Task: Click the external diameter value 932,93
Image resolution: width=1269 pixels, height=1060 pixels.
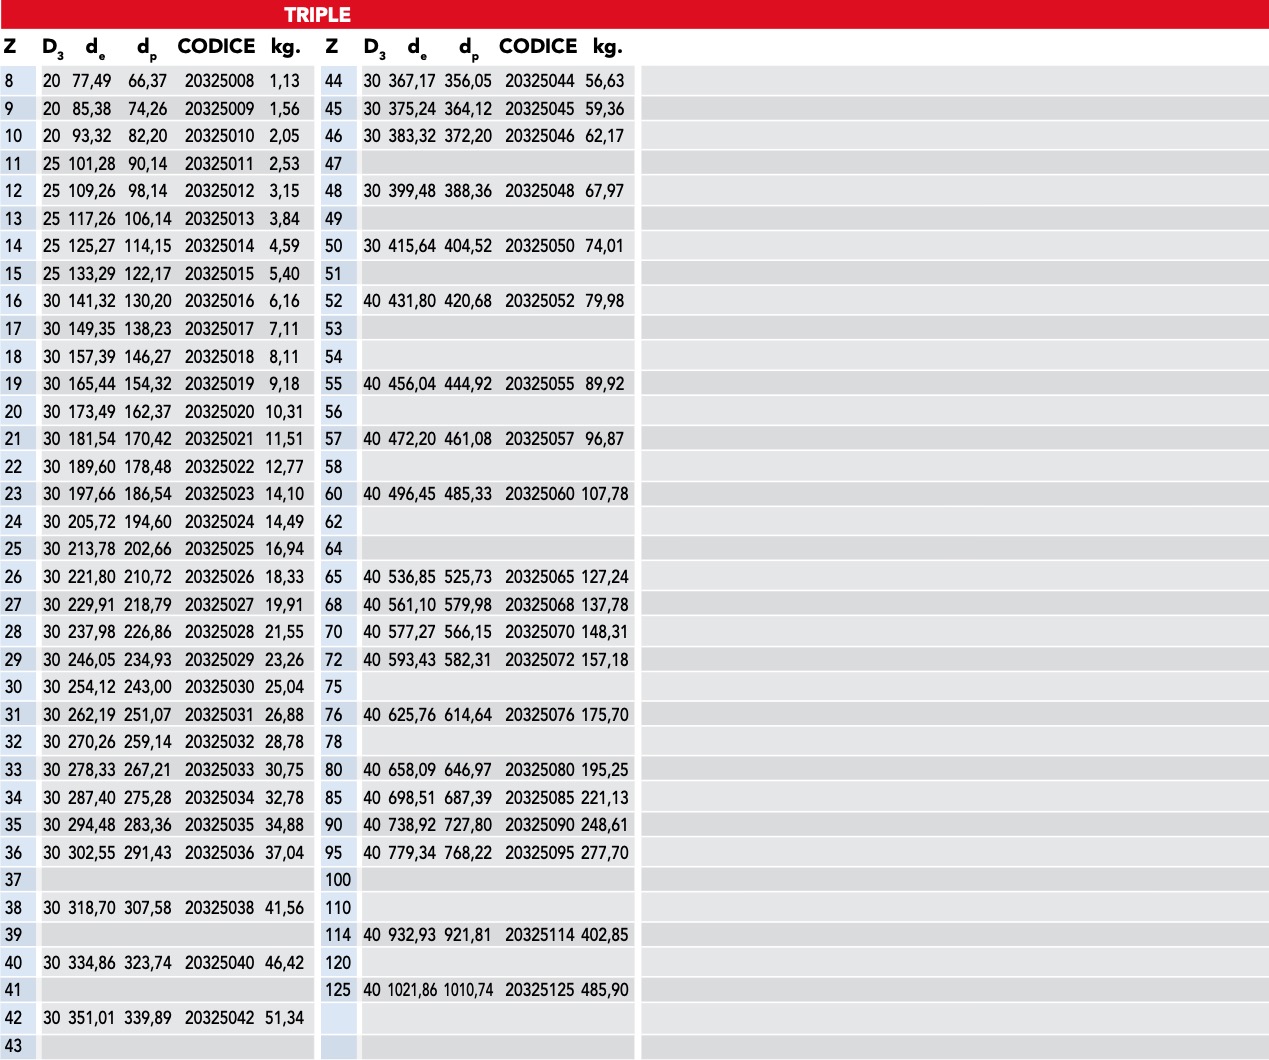Action: pyautogui.click(x=412, y=935)
